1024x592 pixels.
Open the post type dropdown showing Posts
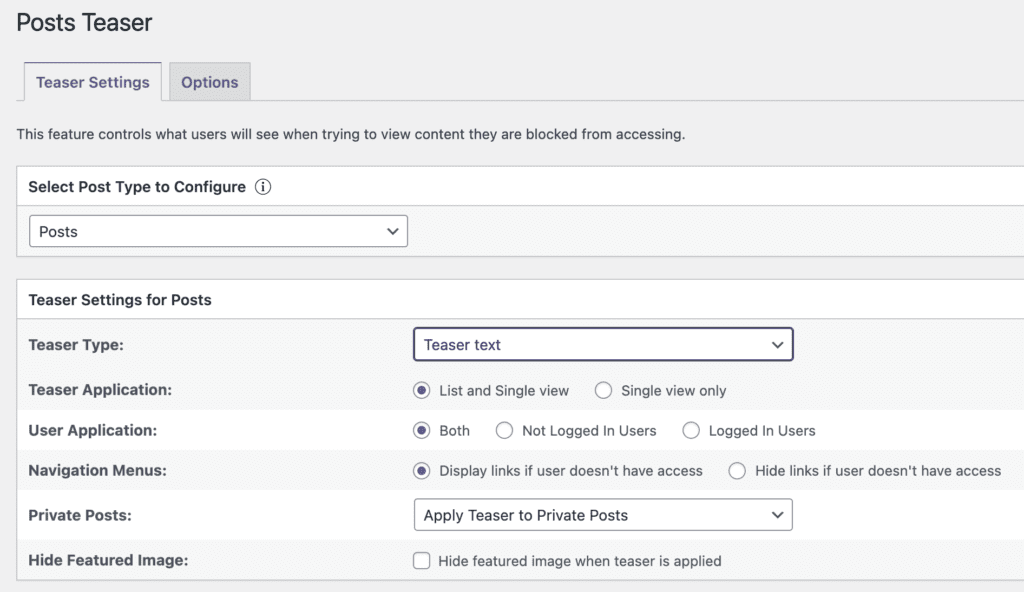[218, 231]
